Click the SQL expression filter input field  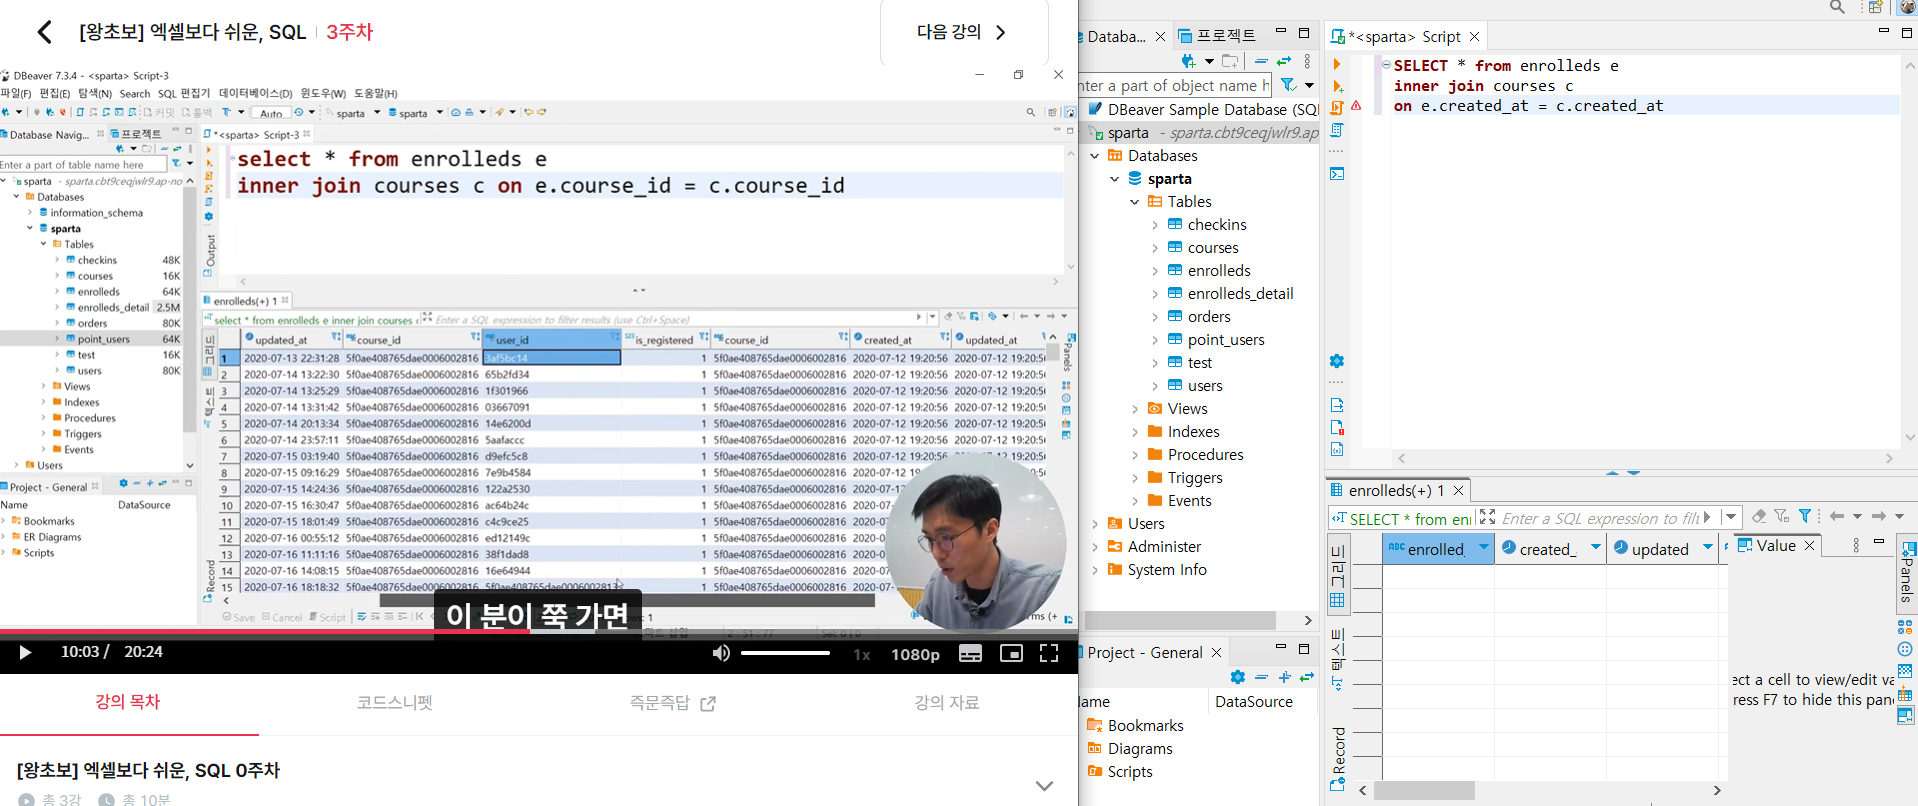click(x=1600, y=518)
